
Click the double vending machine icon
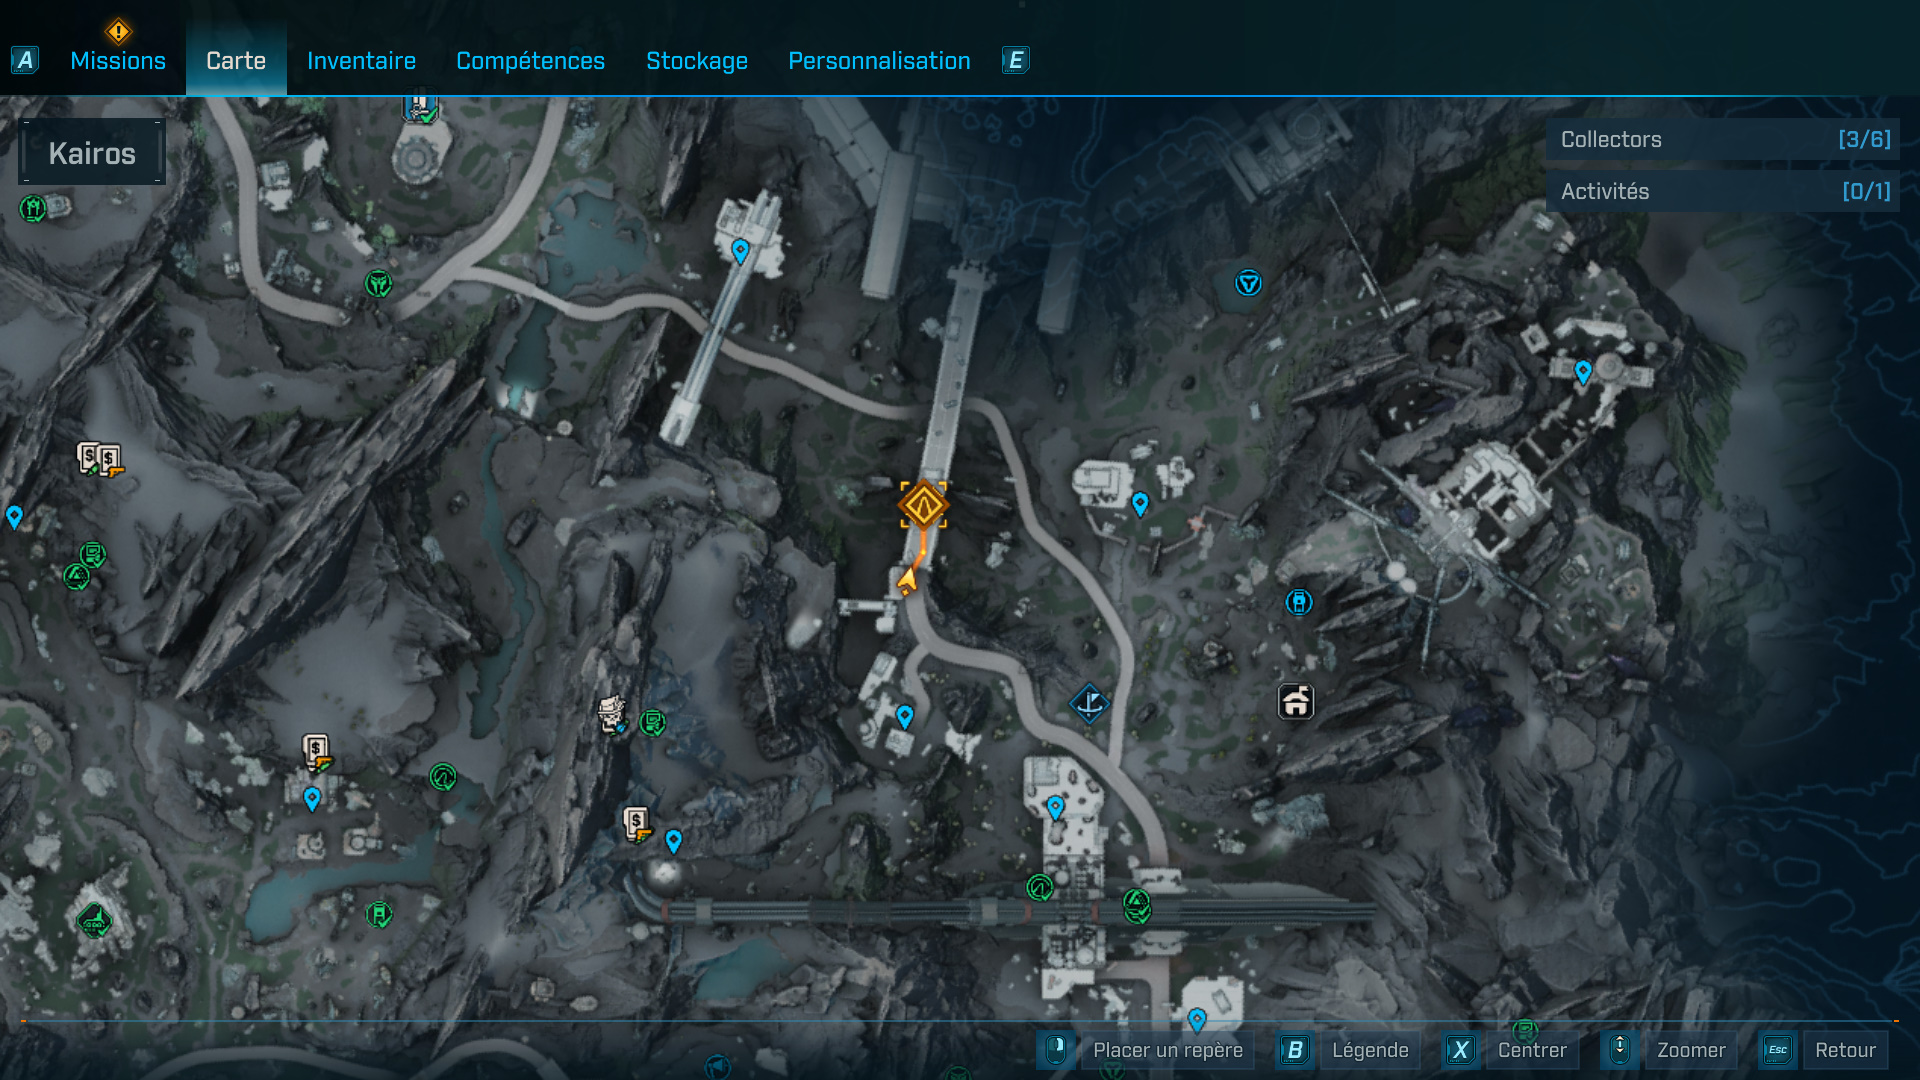pos(100,459)
